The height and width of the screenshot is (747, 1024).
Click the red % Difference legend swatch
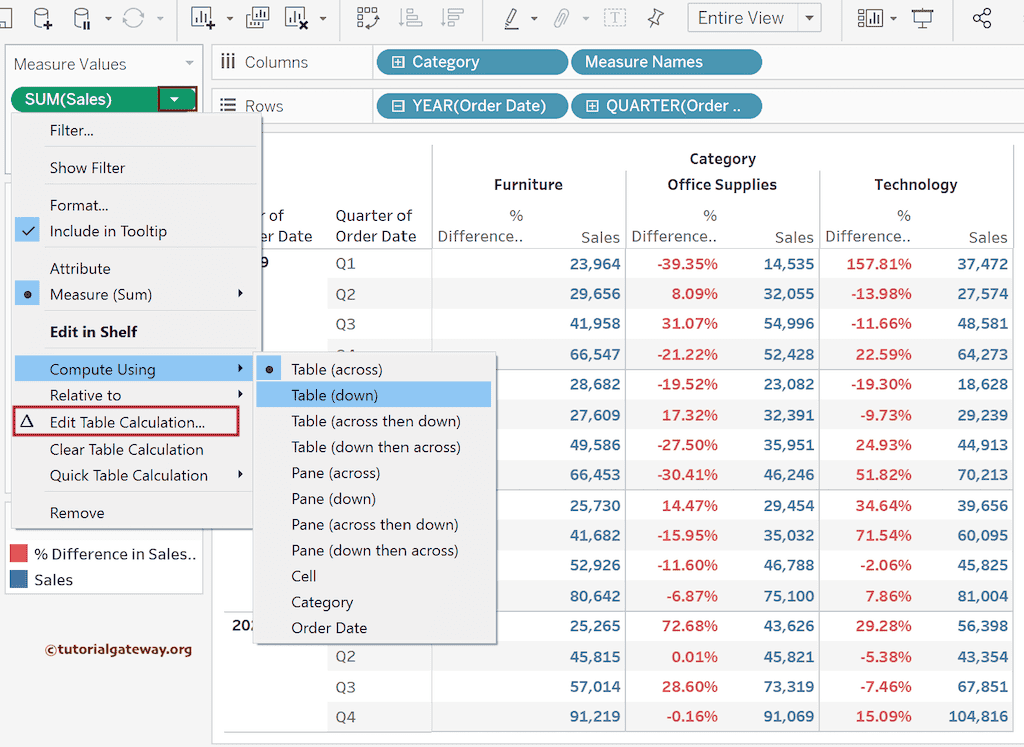[x=18, y=554]
